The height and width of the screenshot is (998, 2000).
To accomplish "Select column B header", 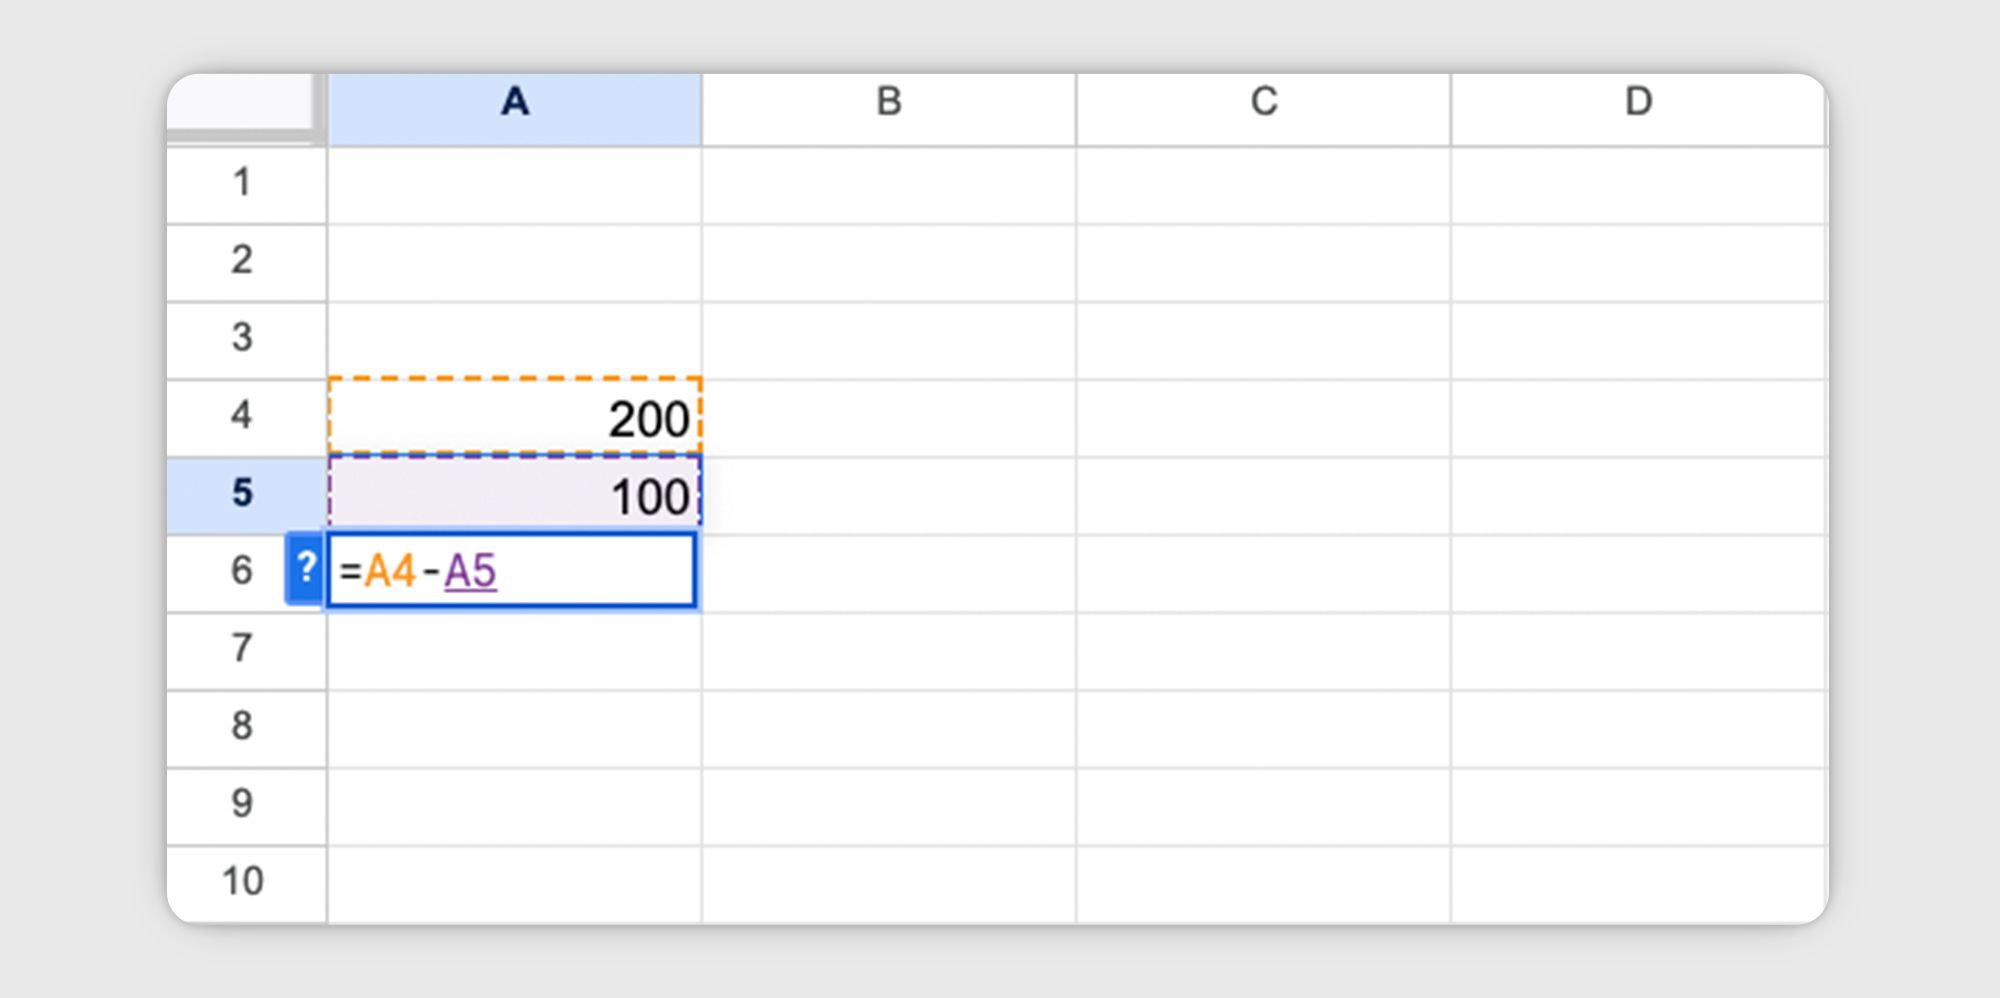I will [888, 103].
